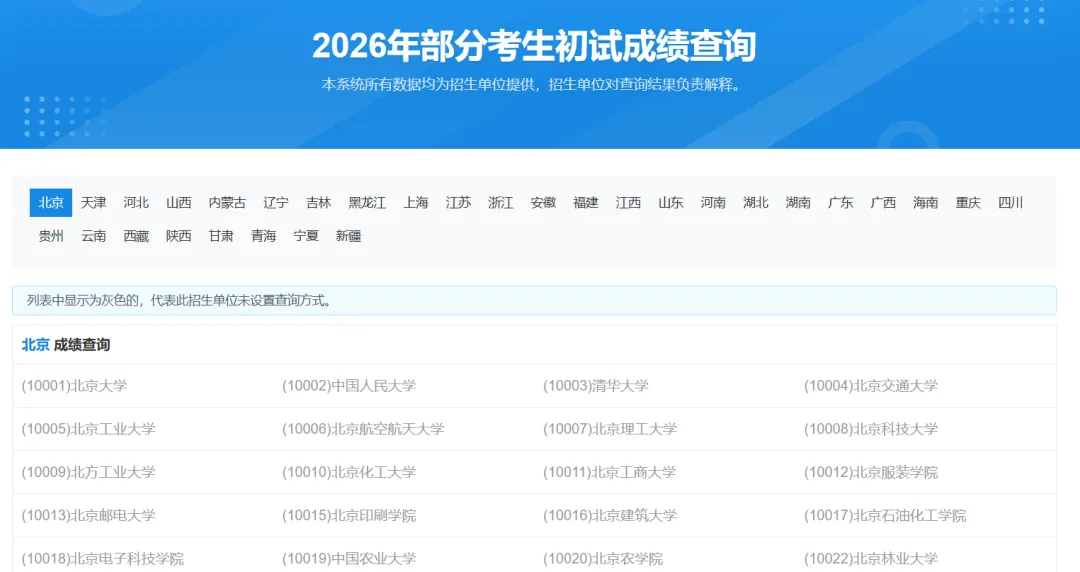Open the 四川 province tab

pos(1010,203)
